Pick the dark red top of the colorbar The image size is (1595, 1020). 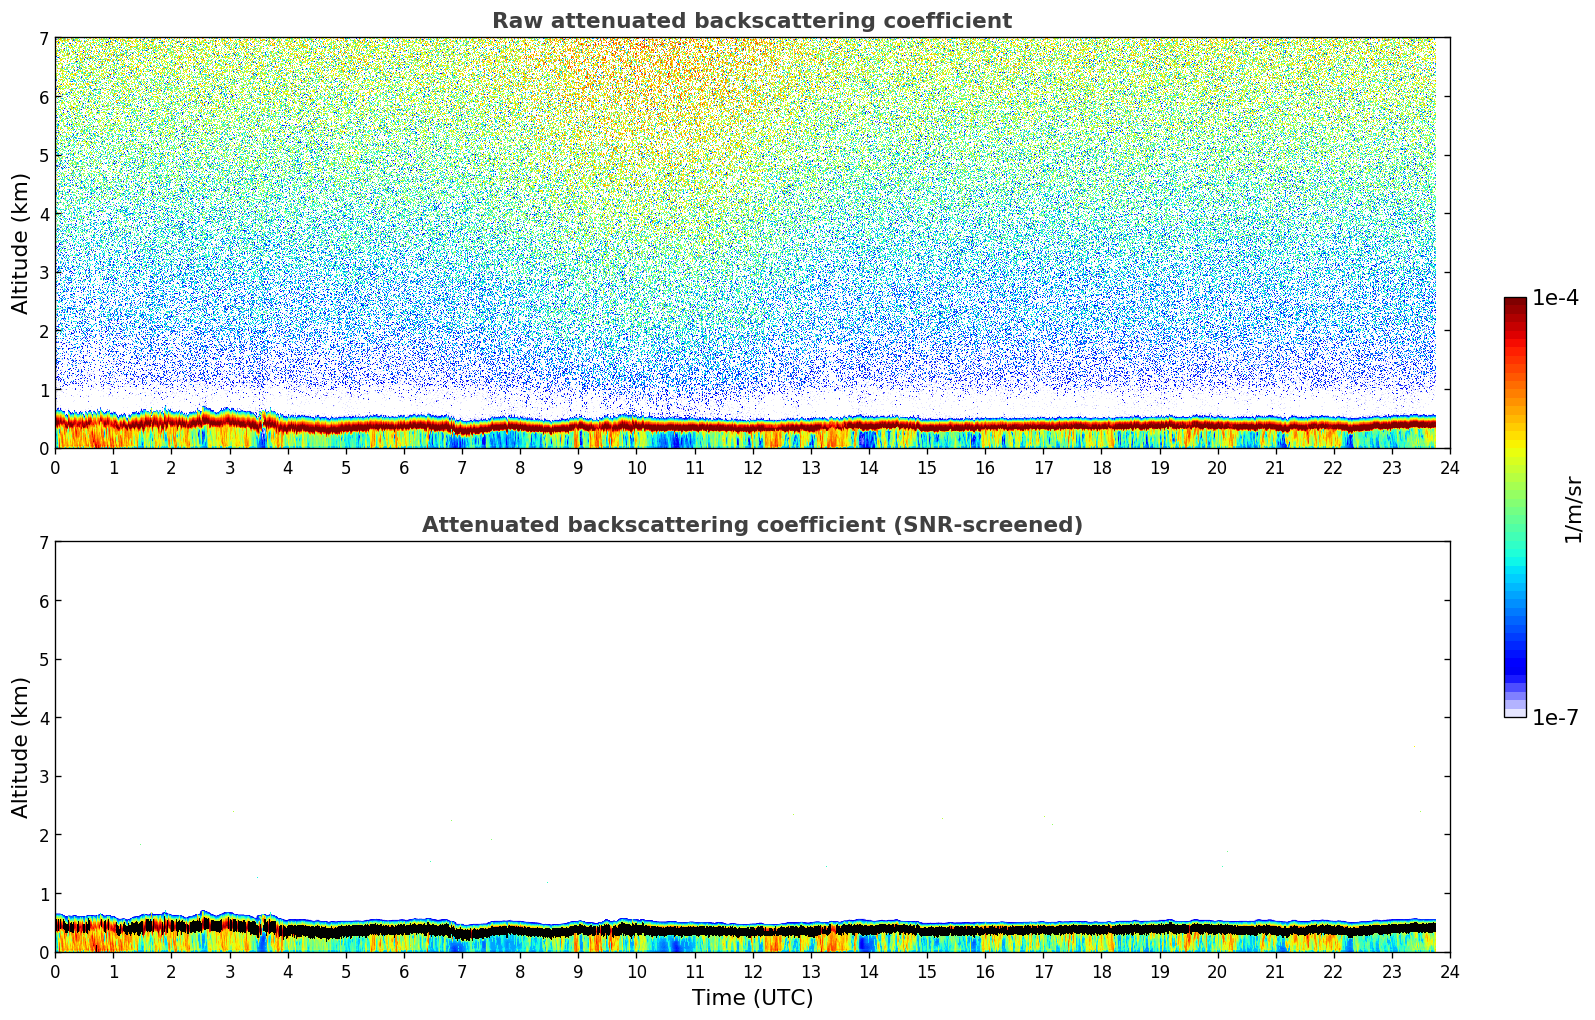pyautogui.click(x=1515, y=305)
